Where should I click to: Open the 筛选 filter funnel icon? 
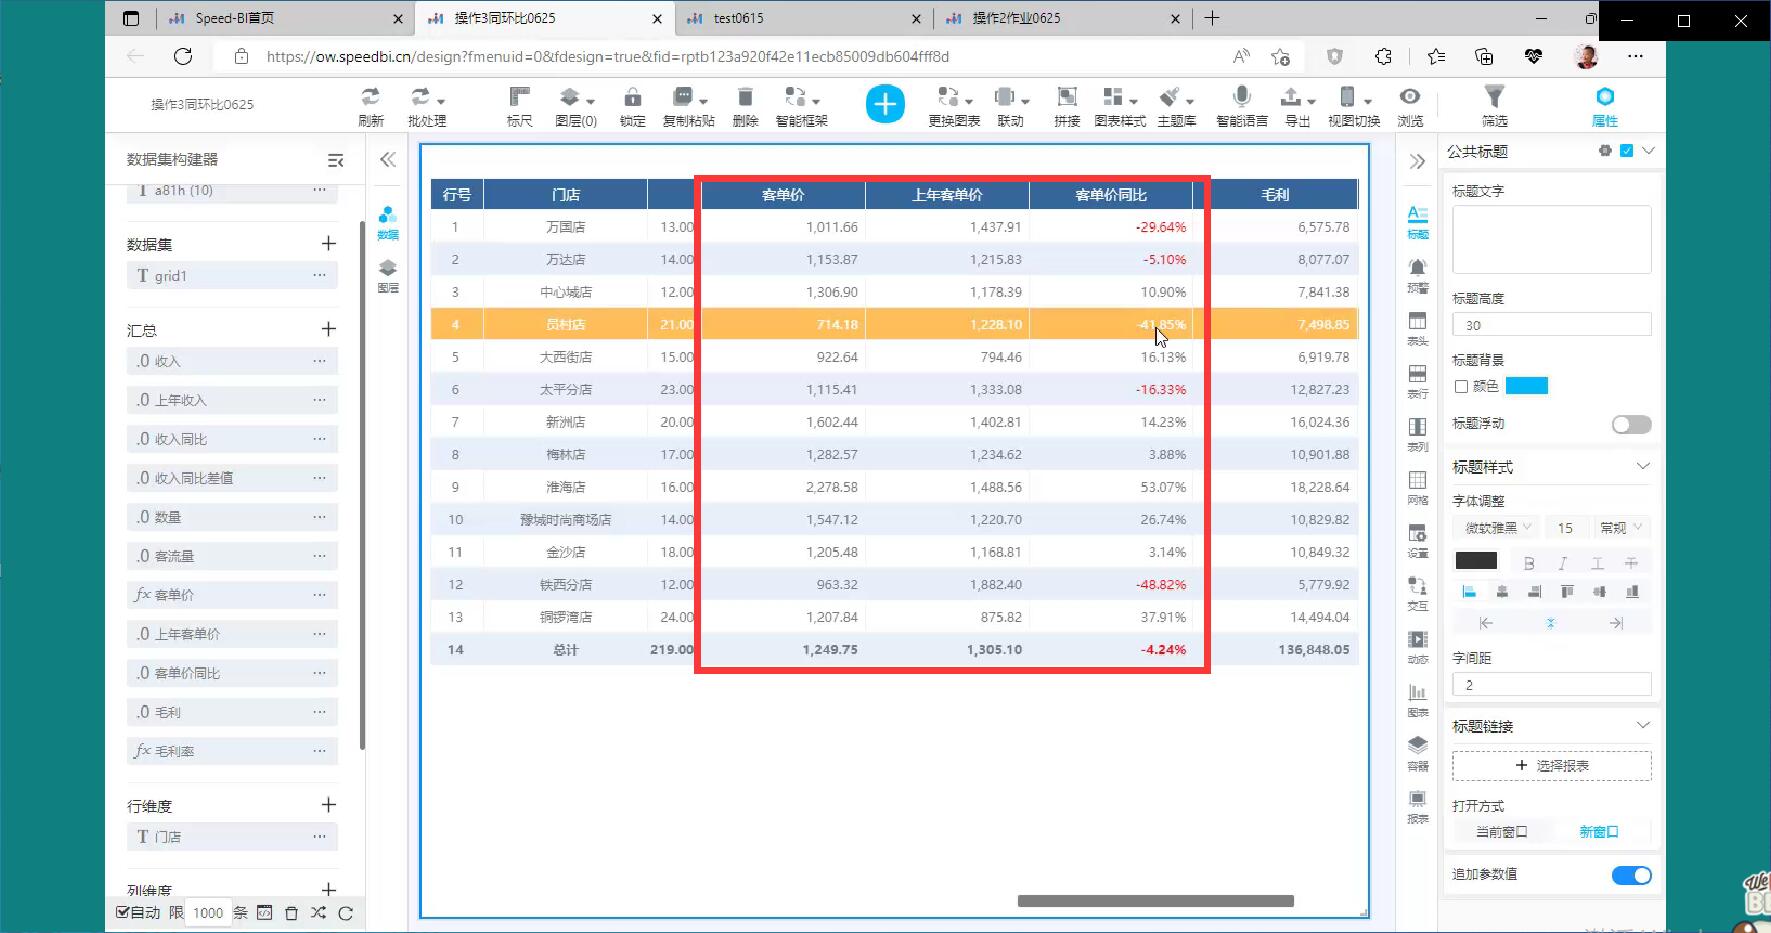click(1494, 98)
